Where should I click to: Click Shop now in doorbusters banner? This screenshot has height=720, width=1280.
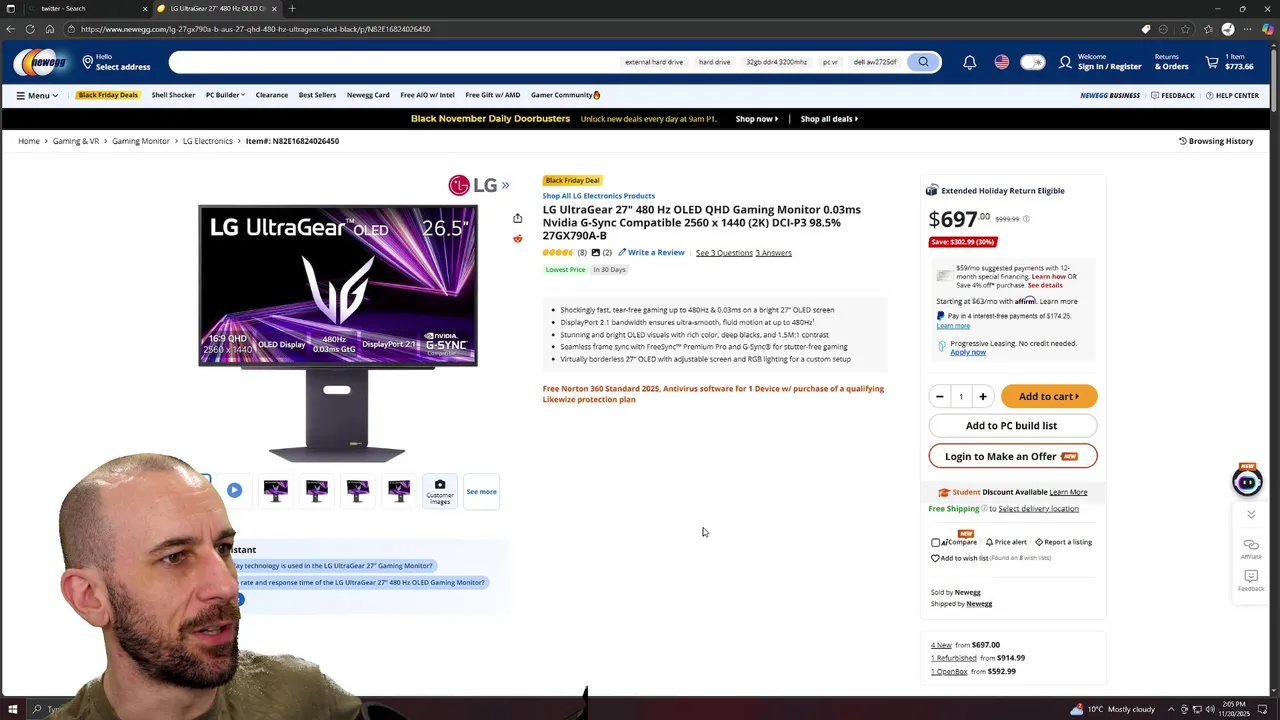pos(756,119)
